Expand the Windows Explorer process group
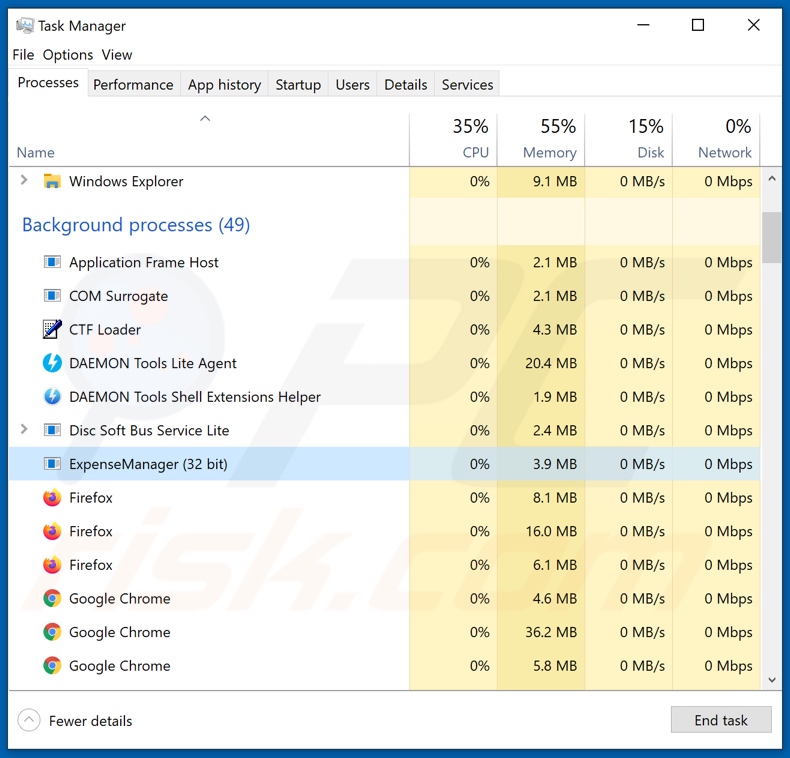The width and height of the screenshot is (790, 758). click(x=24, y=180)
